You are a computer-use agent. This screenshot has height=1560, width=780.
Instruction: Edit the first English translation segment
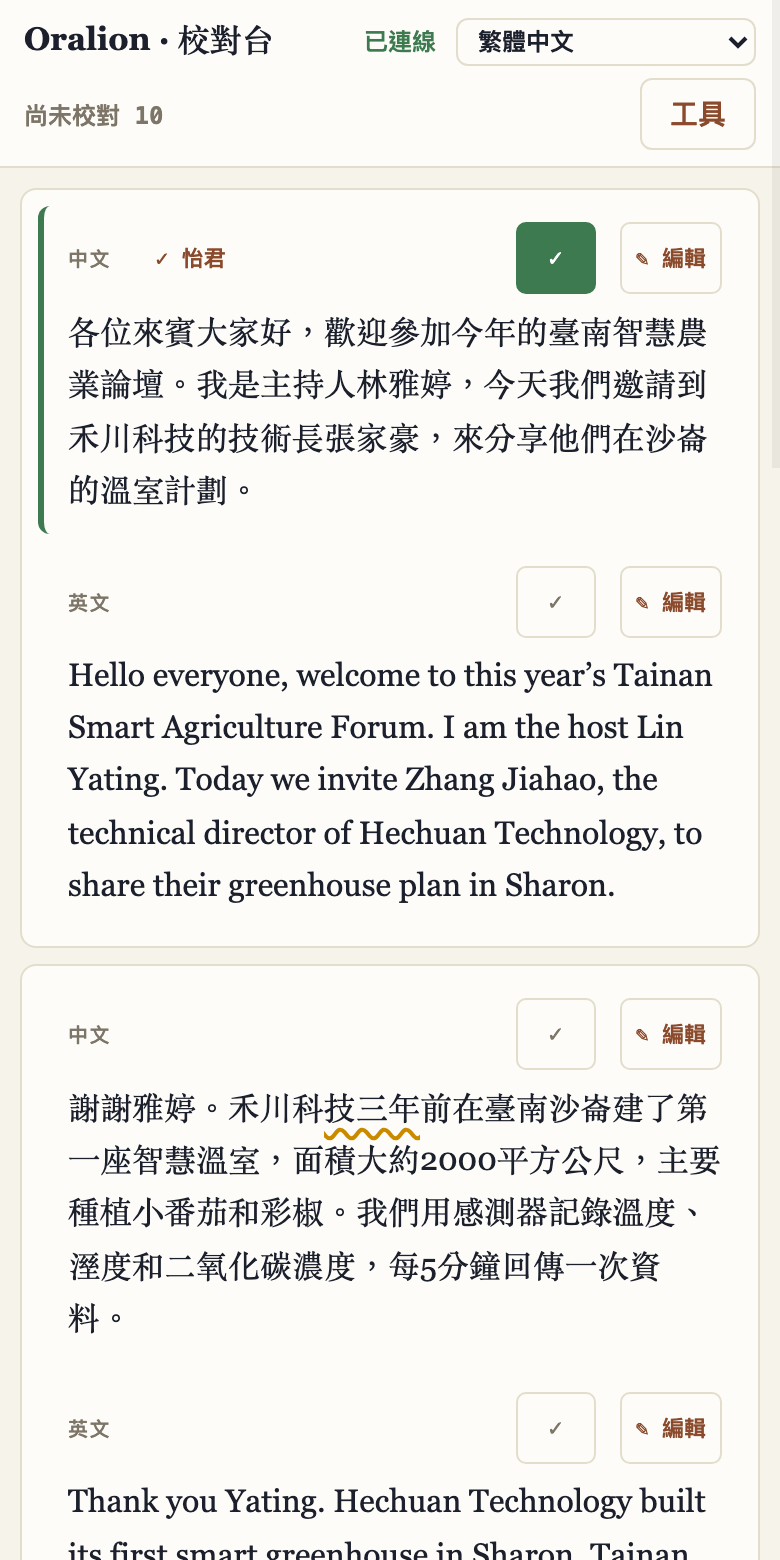pos(671,602)
